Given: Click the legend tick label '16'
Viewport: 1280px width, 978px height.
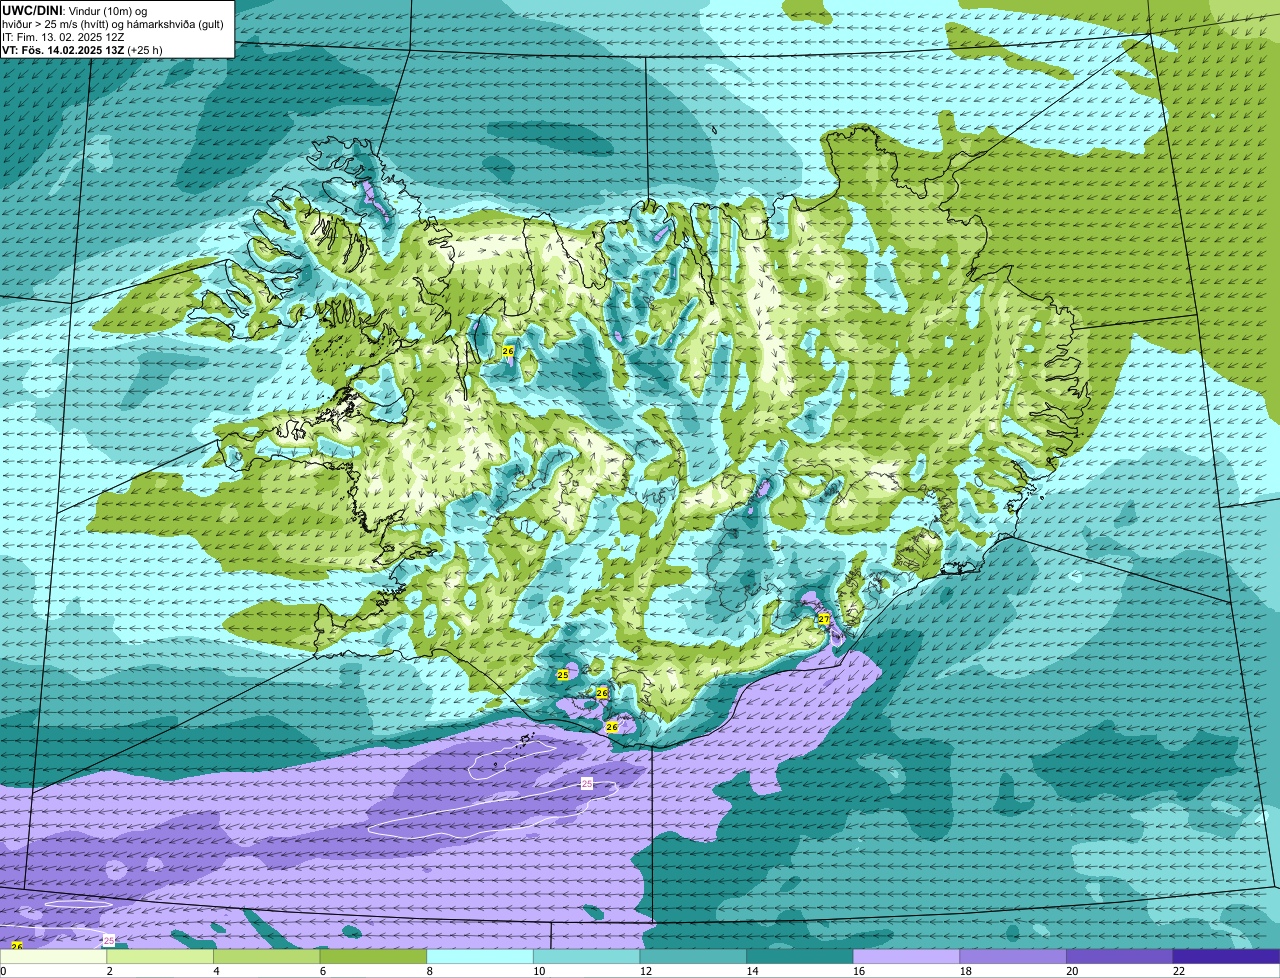Looking at the screenshot, I should click(859, 971).
